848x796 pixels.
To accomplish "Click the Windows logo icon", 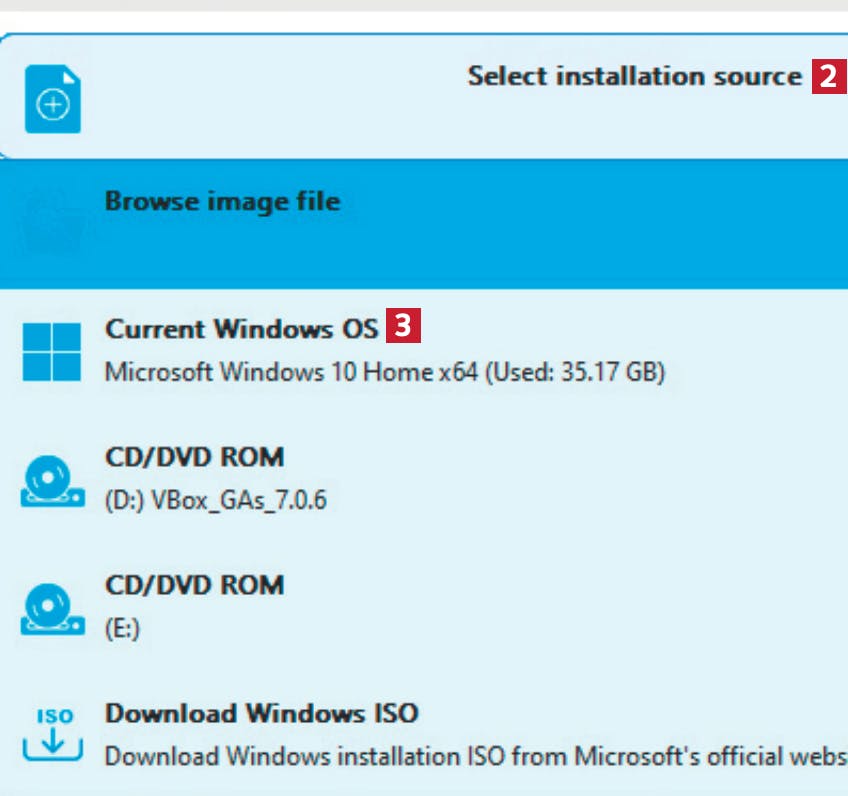I will pyautogui.click(x=52, y=351).
